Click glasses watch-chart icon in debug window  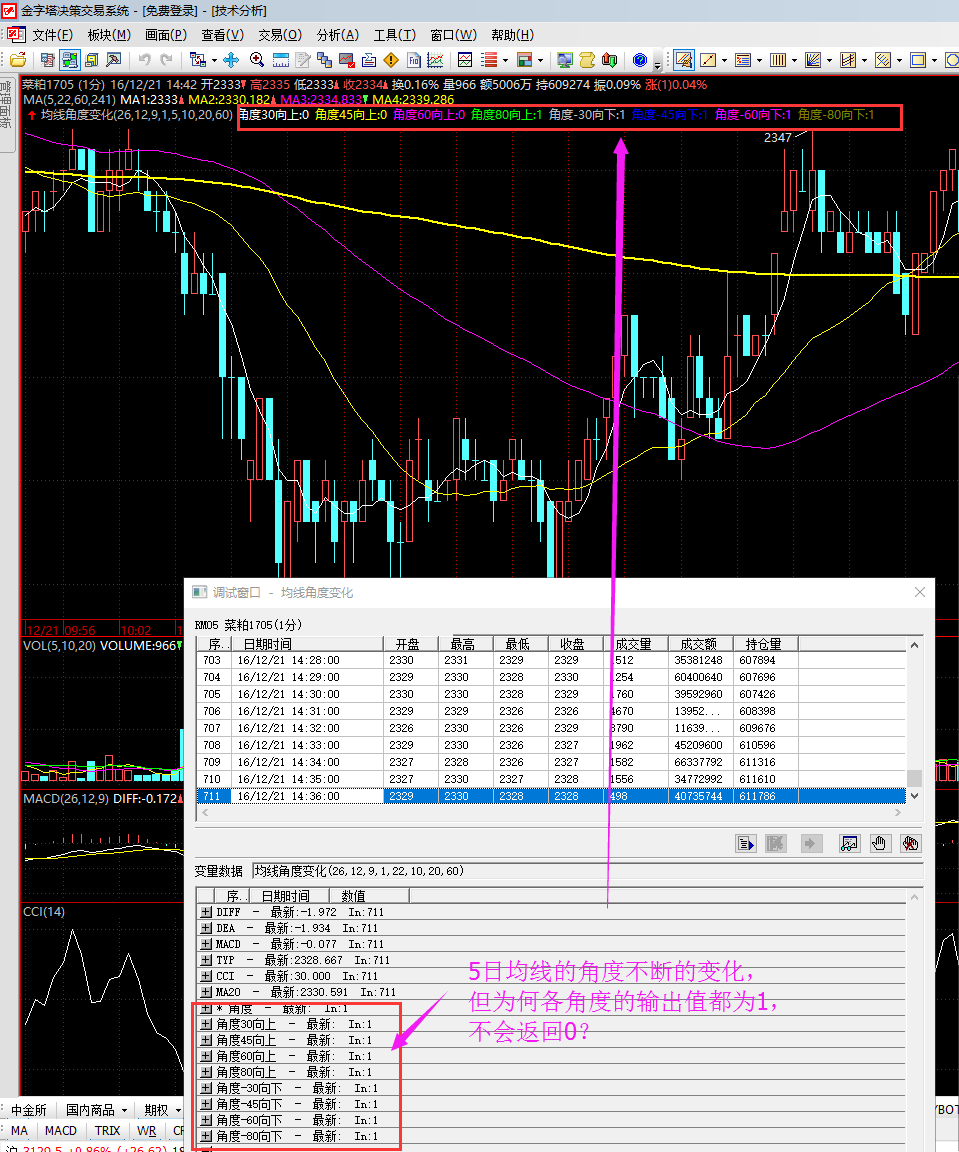849,843
